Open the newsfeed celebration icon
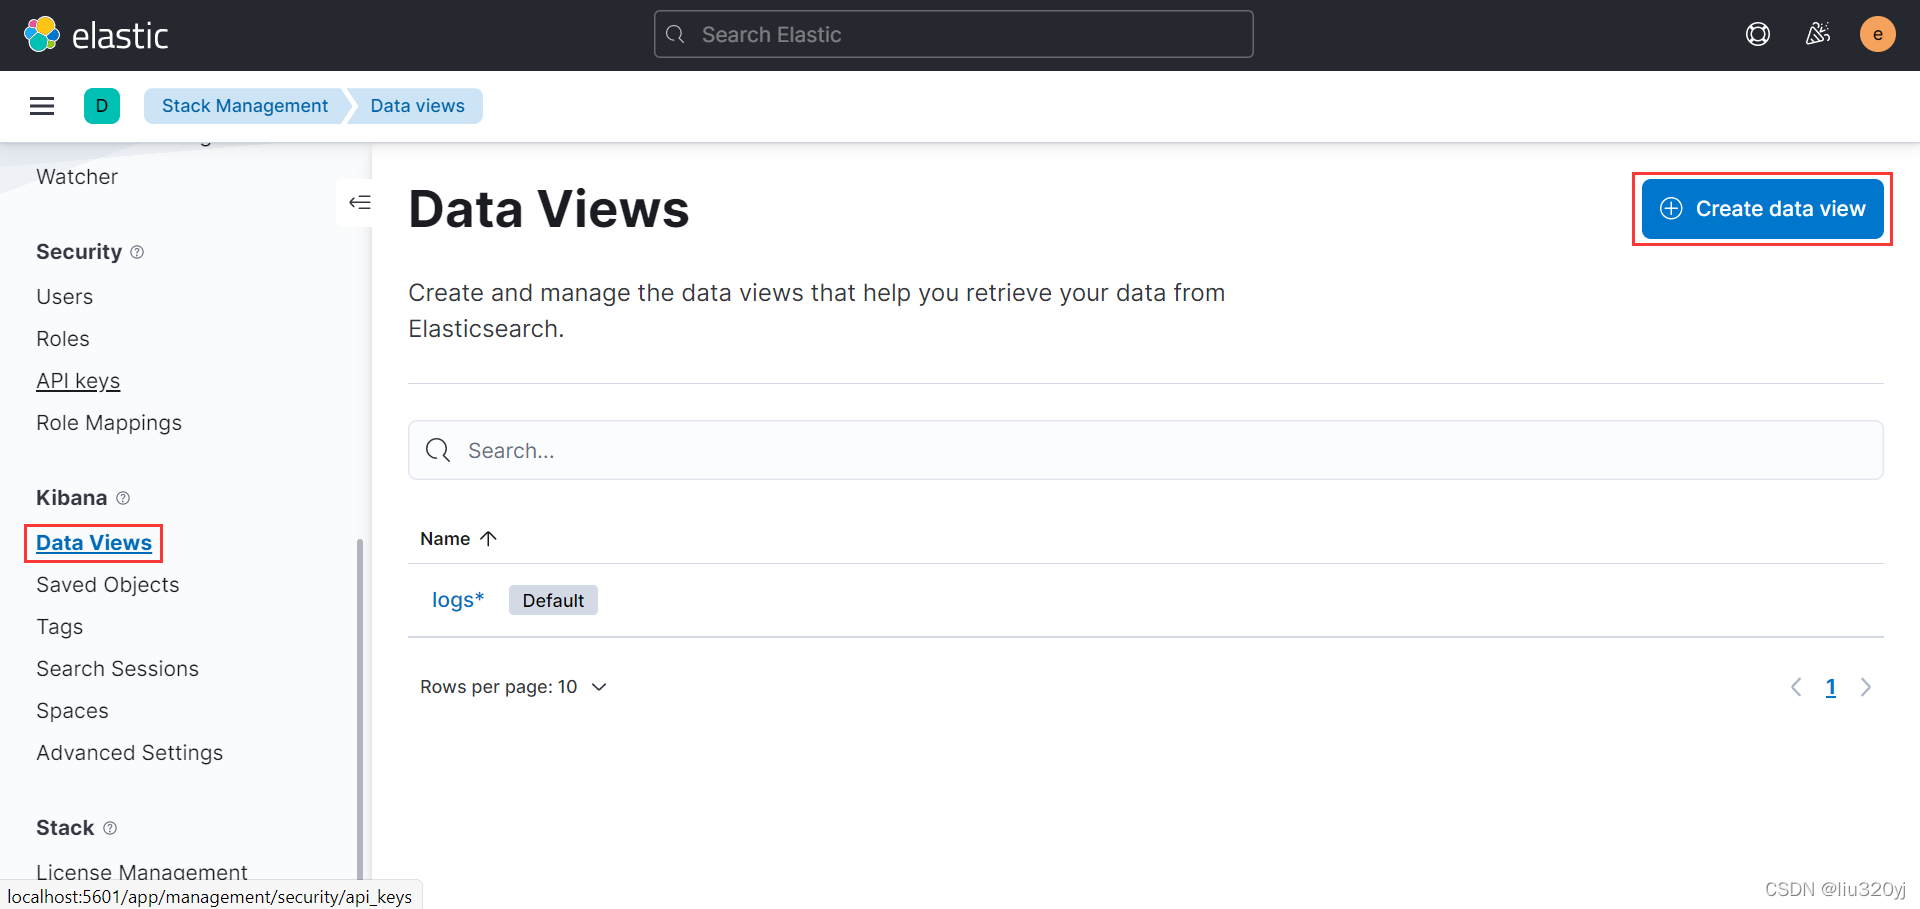Image resolution: width=1920 pixels, height=909 pixels. 1818,35
